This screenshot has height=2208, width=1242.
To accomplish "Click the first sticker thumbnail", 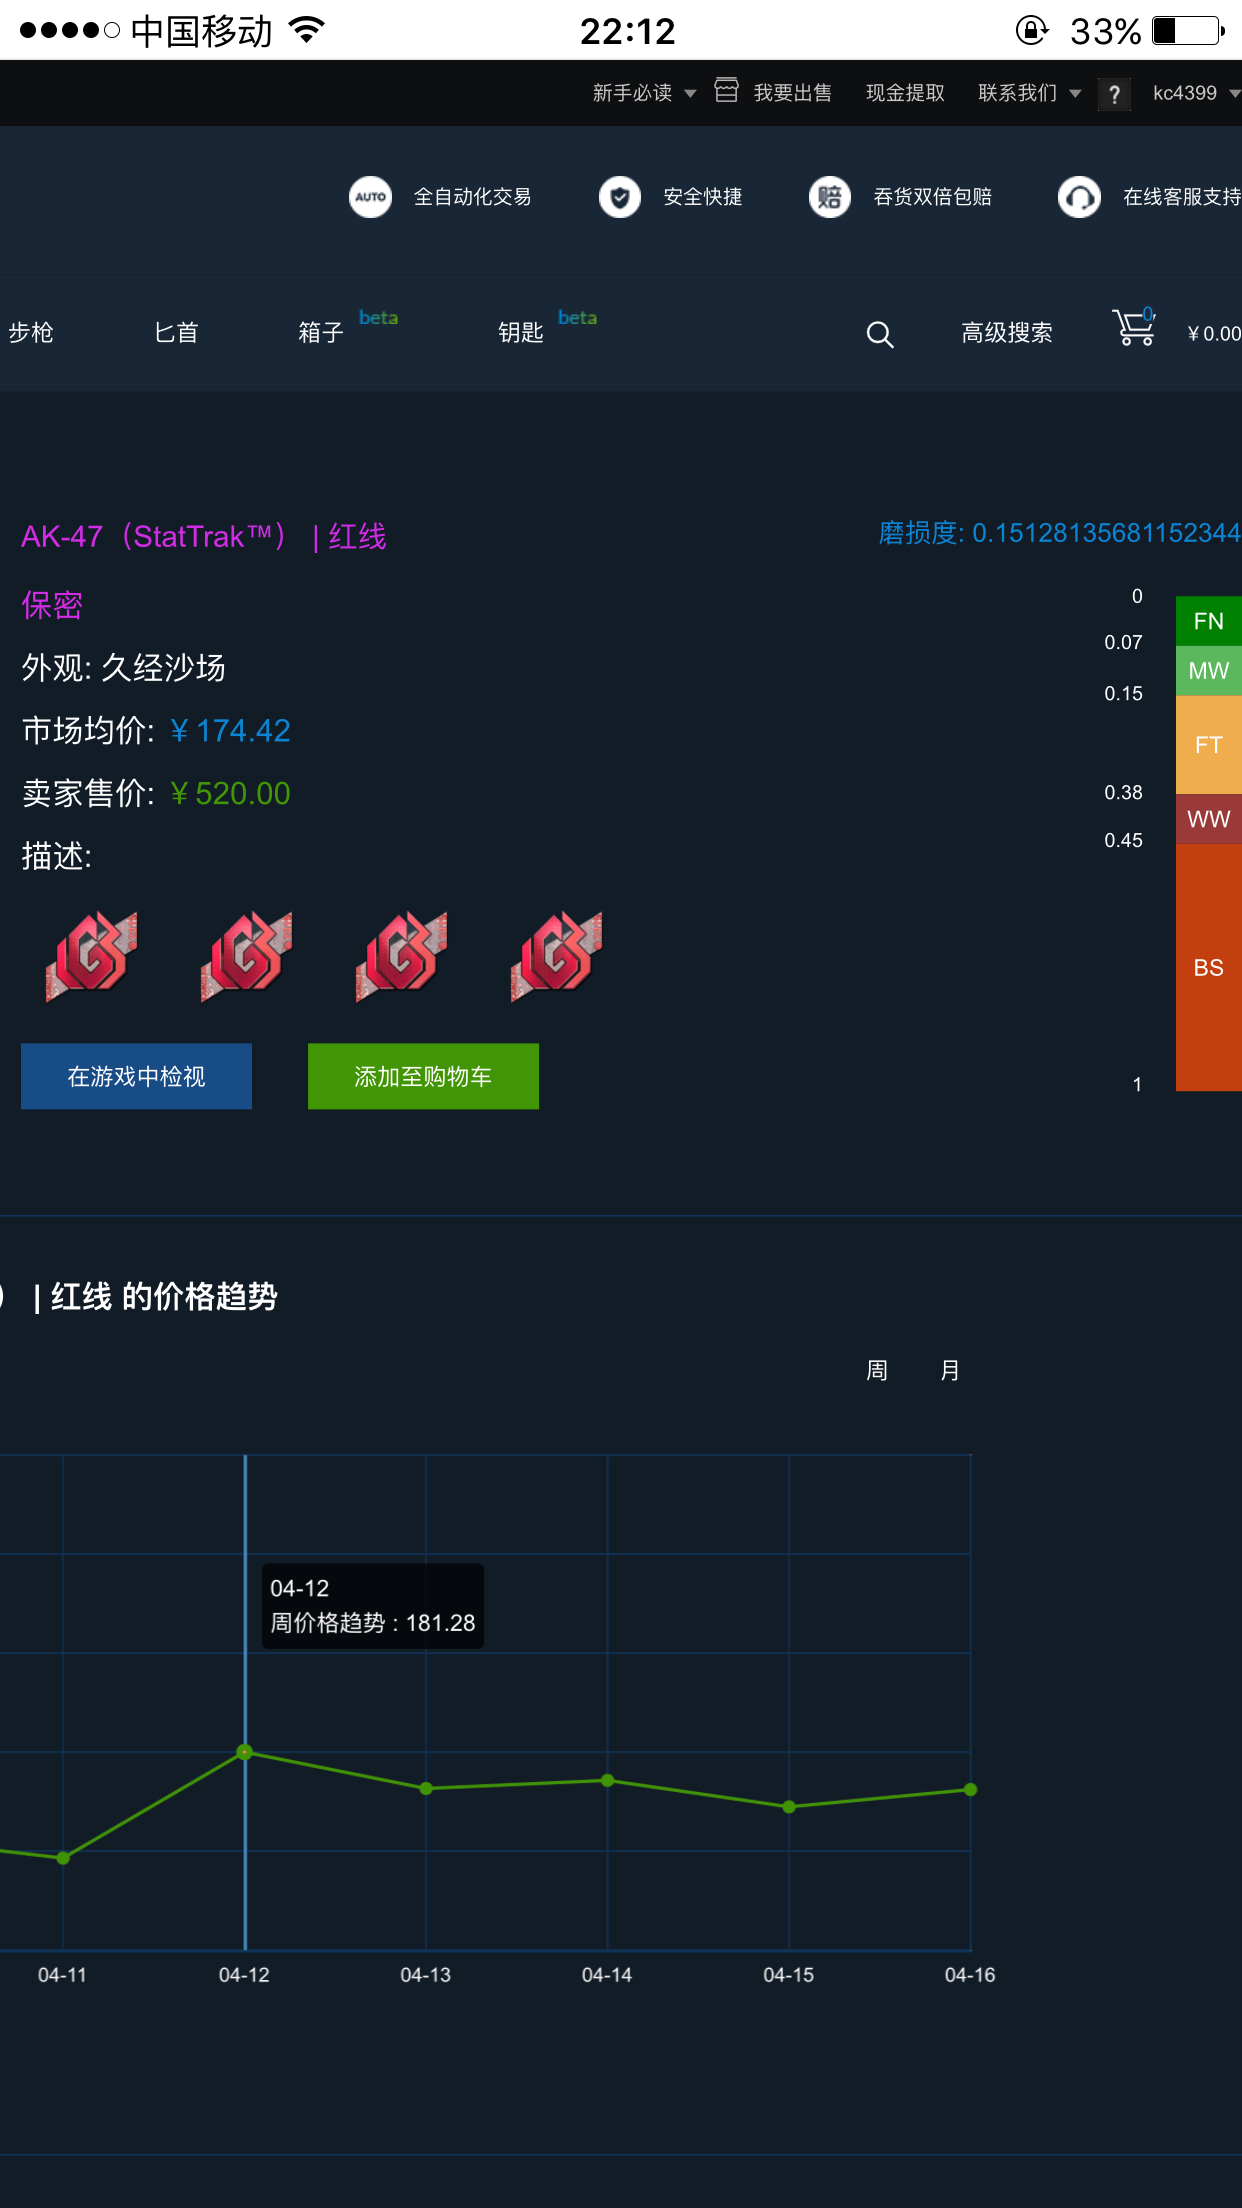I will coord(91,956).
